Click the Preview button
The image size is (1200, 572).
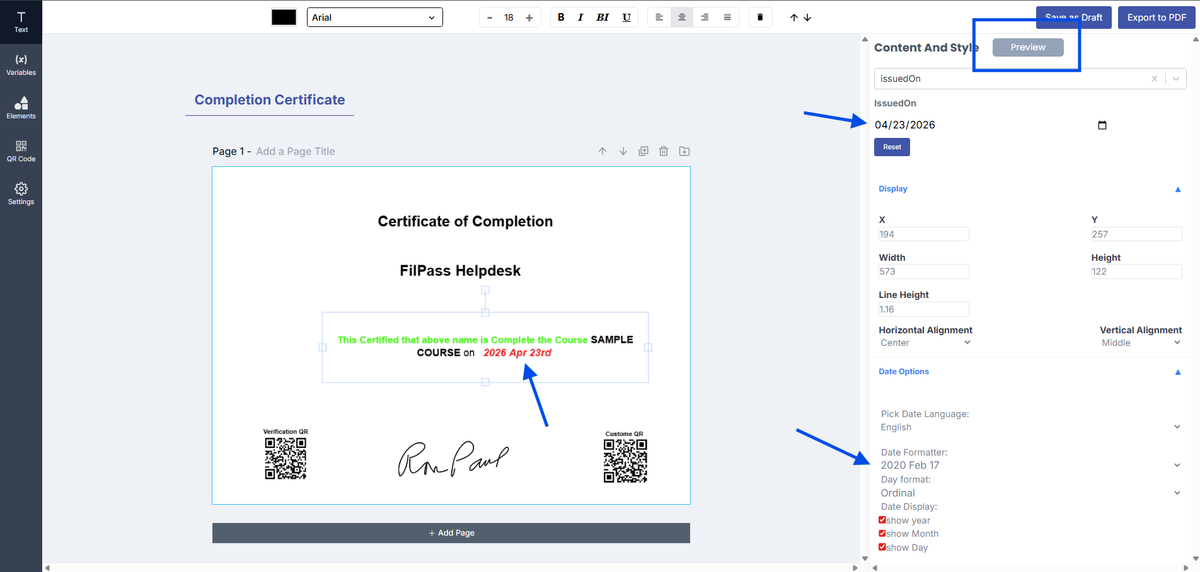1028,47
